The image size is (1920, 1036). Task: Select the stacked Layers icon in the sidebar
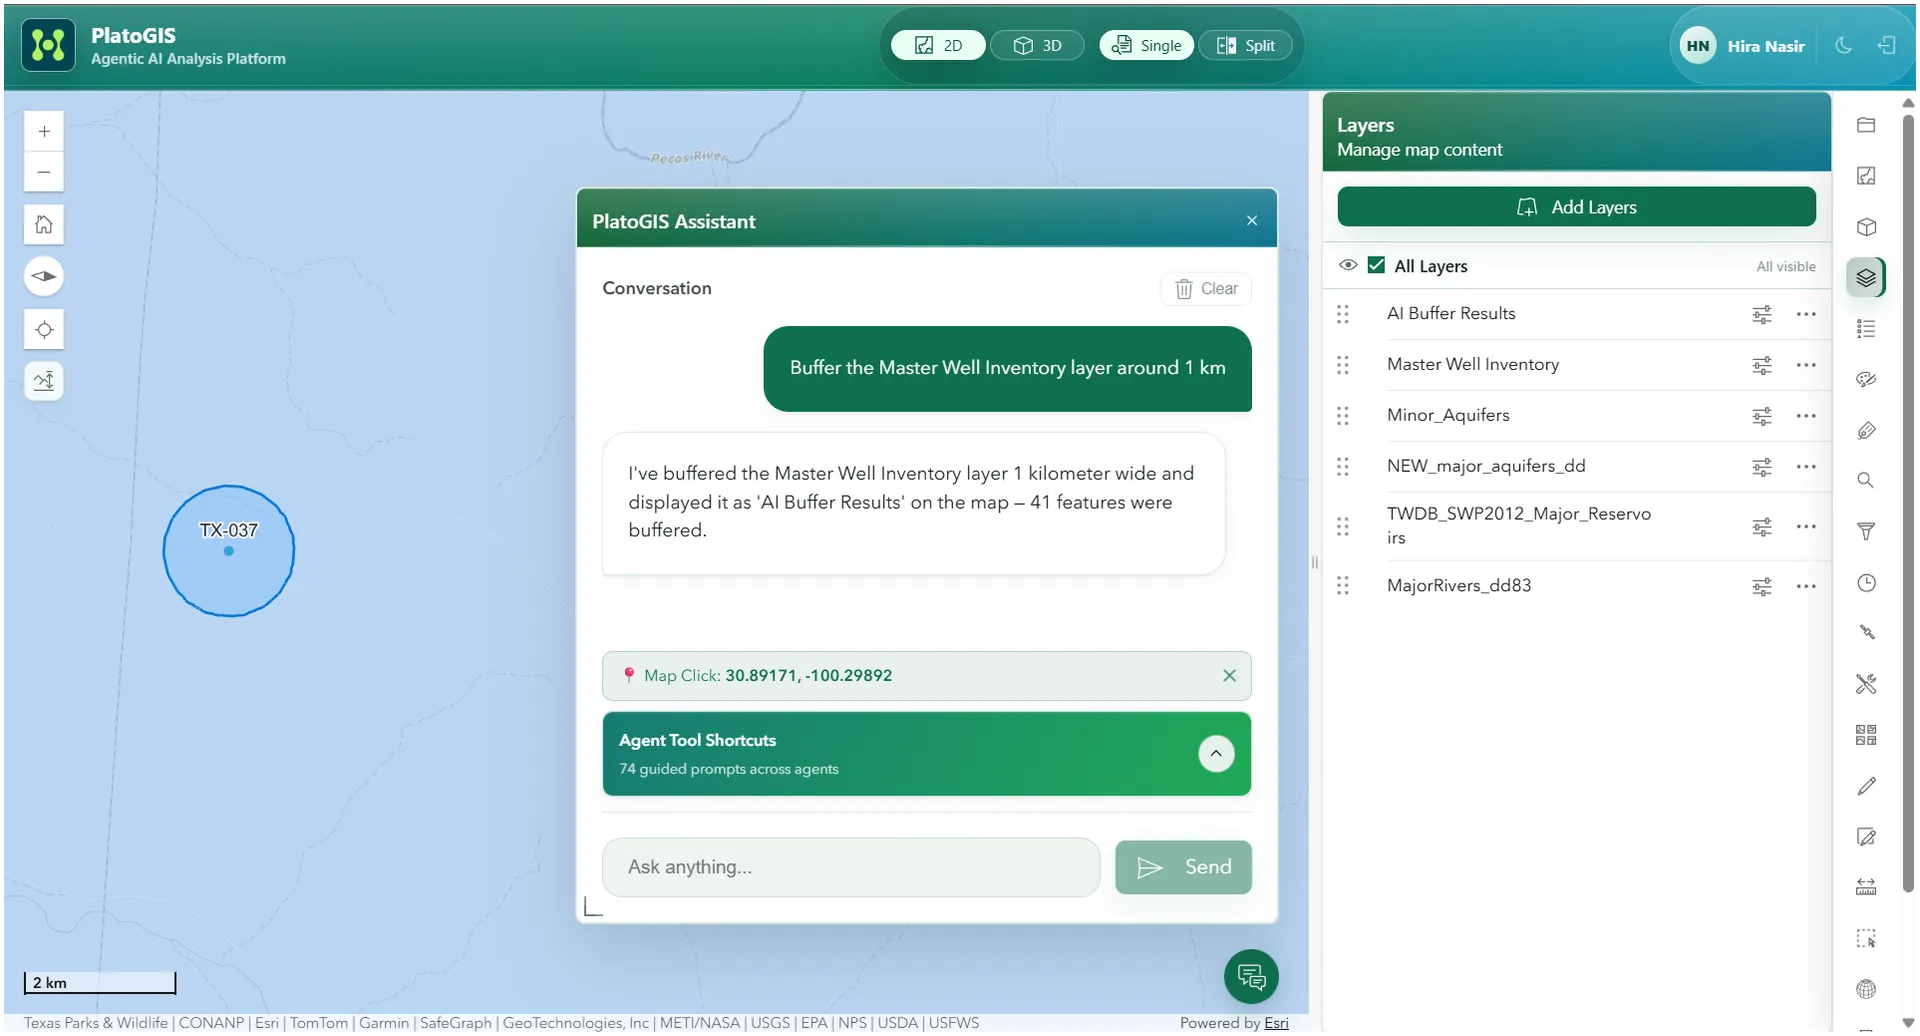pos(1866,278)
